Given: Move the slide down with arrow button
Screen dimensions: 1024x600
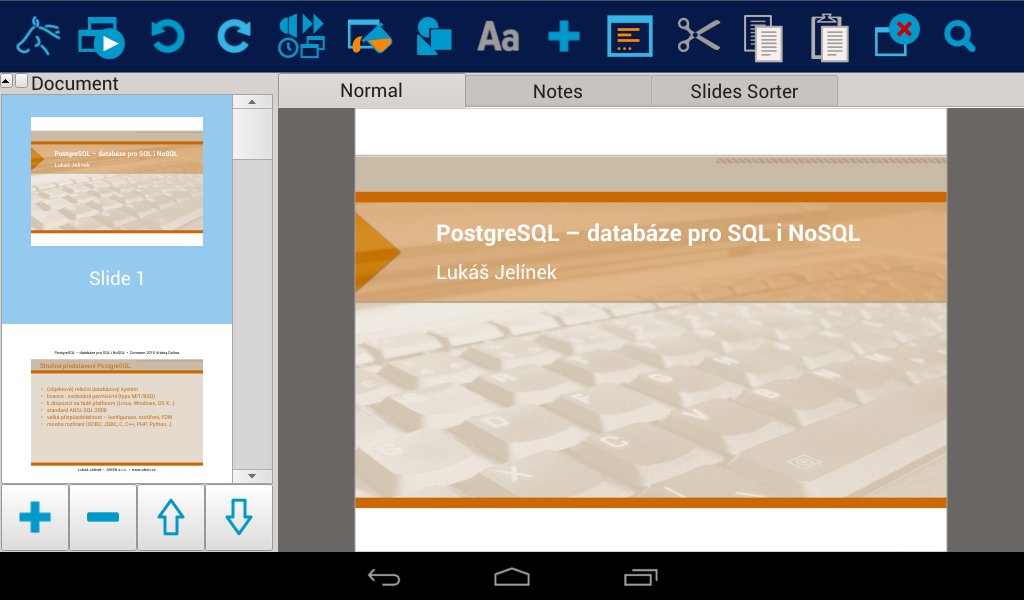Looking at the screenshot, I should pos(239,517).
